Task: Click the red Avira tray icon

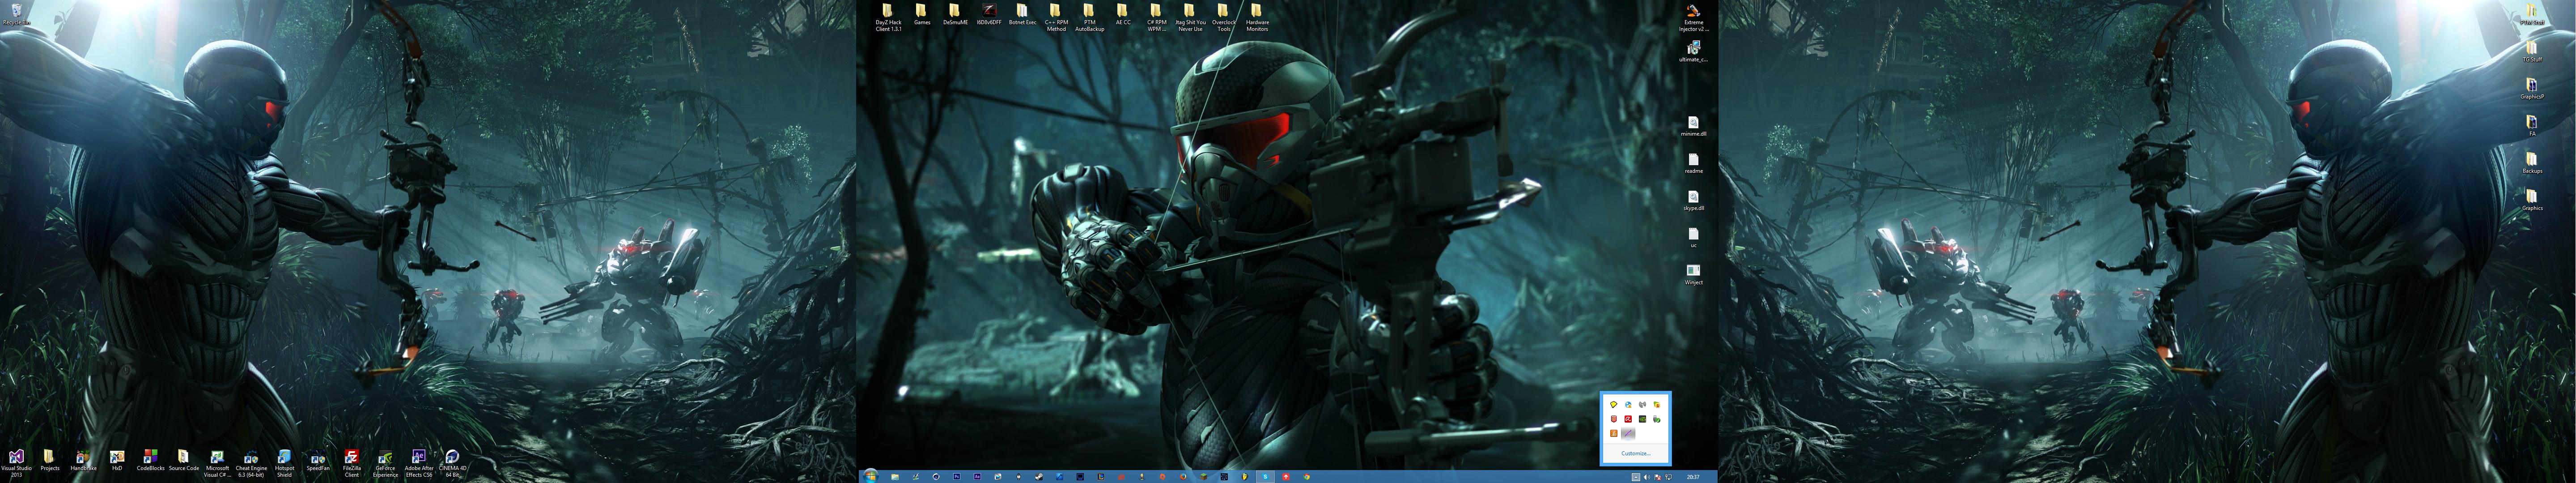Action: (x=1628, y=419)
